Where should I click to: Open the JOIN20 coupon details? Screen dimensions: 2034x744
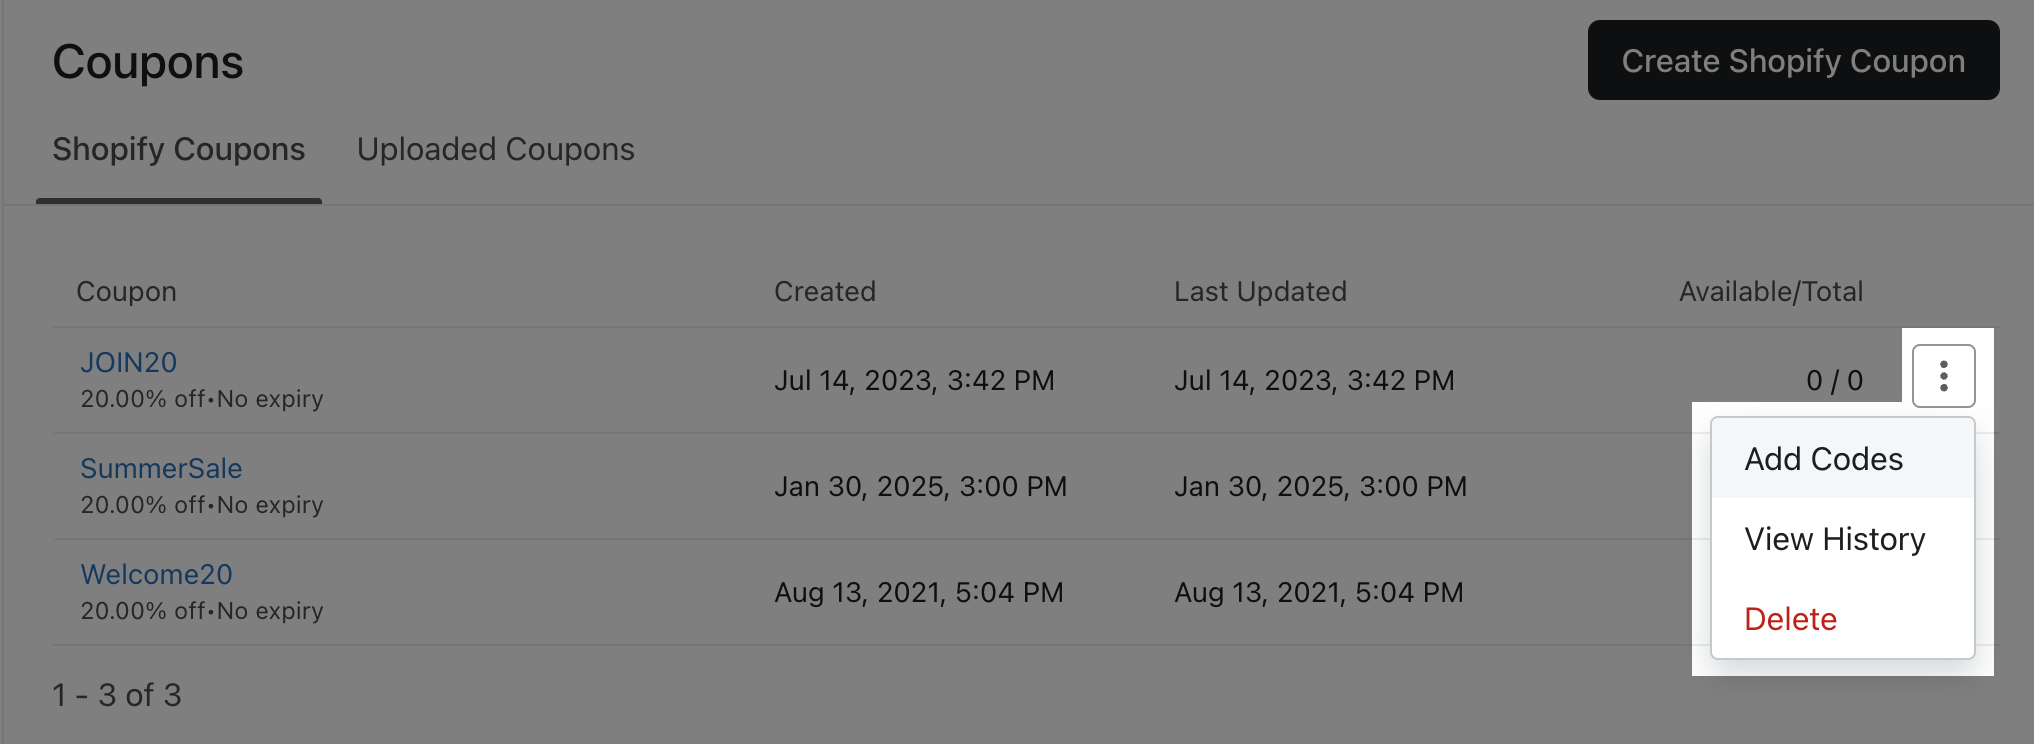coord(128,362)
